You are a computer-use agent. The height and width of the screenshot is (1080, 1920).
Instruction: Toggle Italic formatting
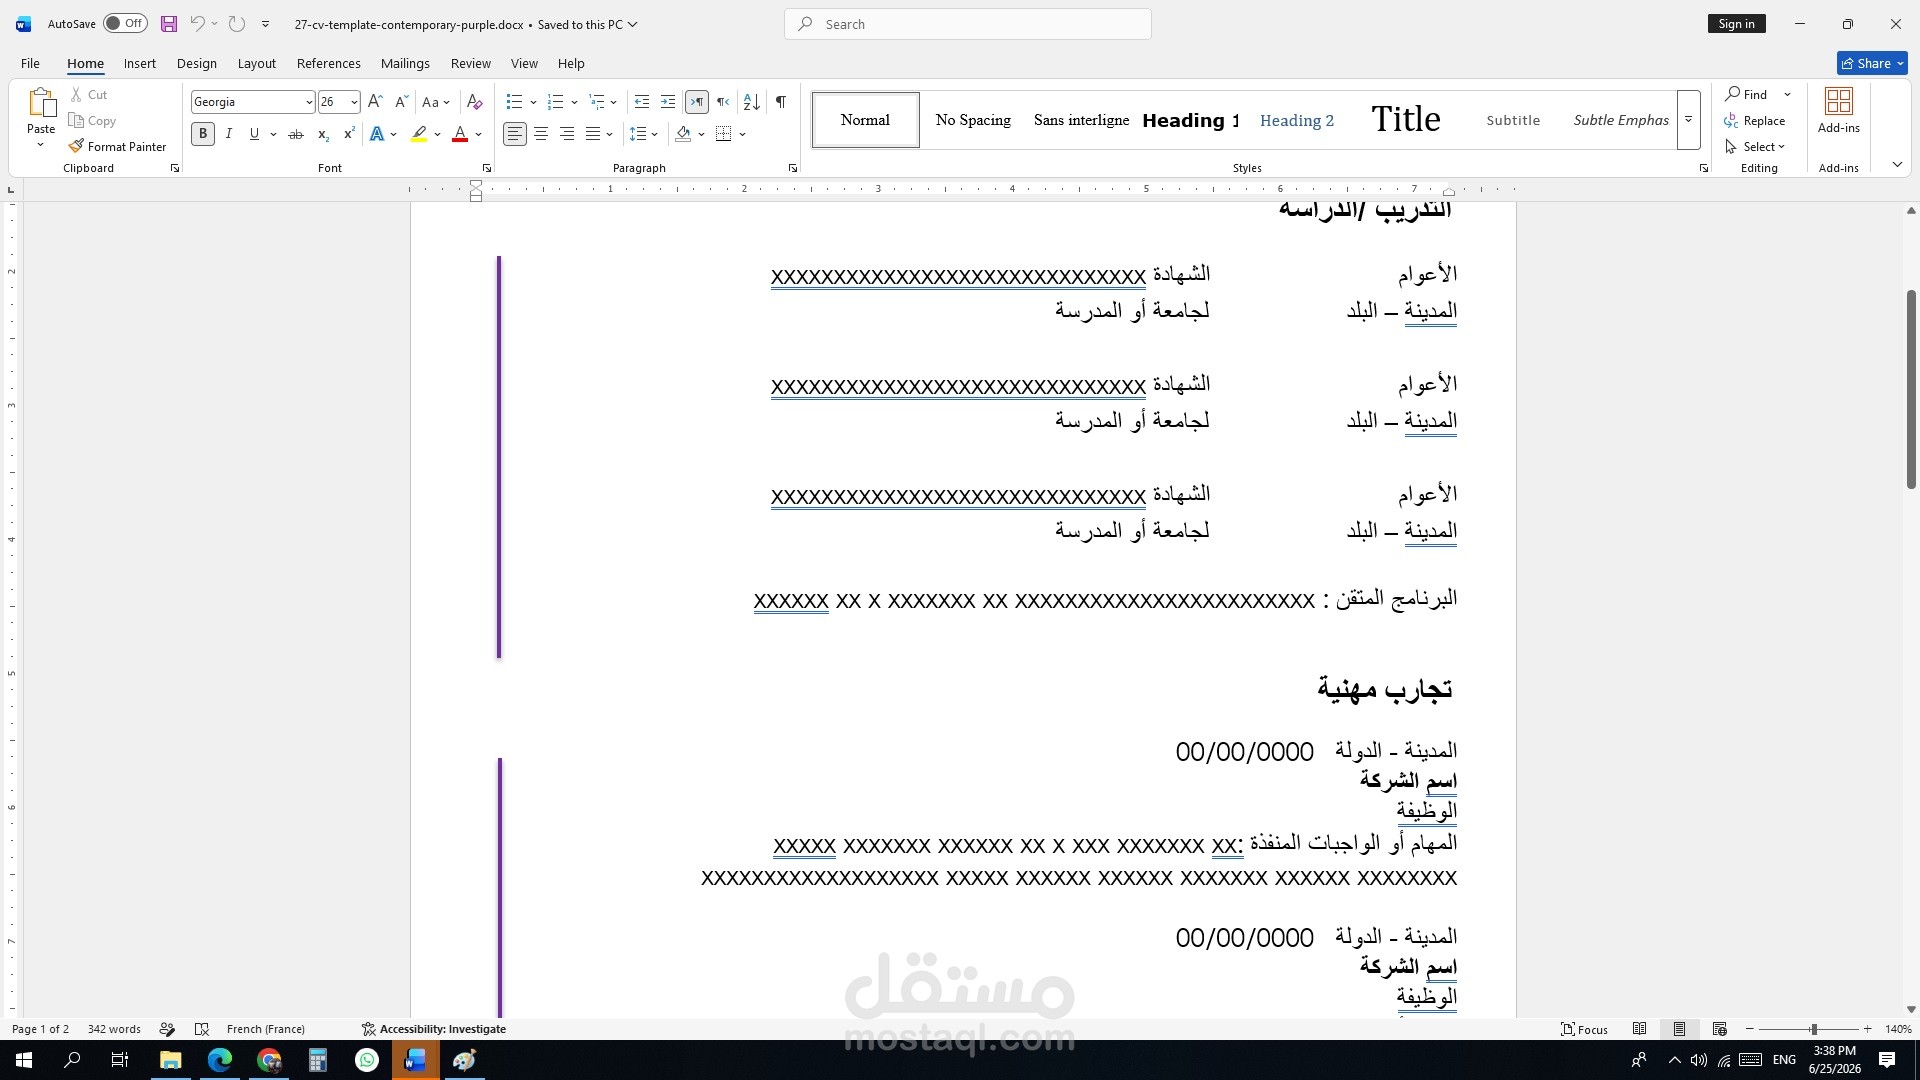(x=229, y=134)
